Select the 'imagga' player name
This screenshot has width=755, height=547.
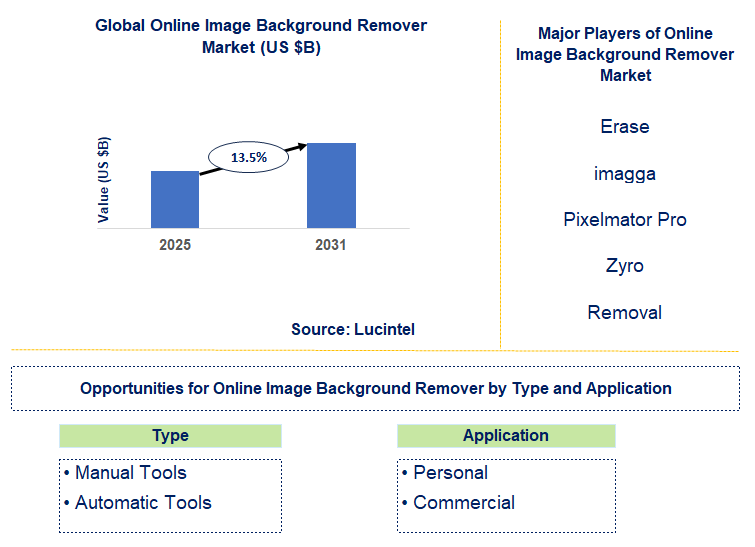625,173
